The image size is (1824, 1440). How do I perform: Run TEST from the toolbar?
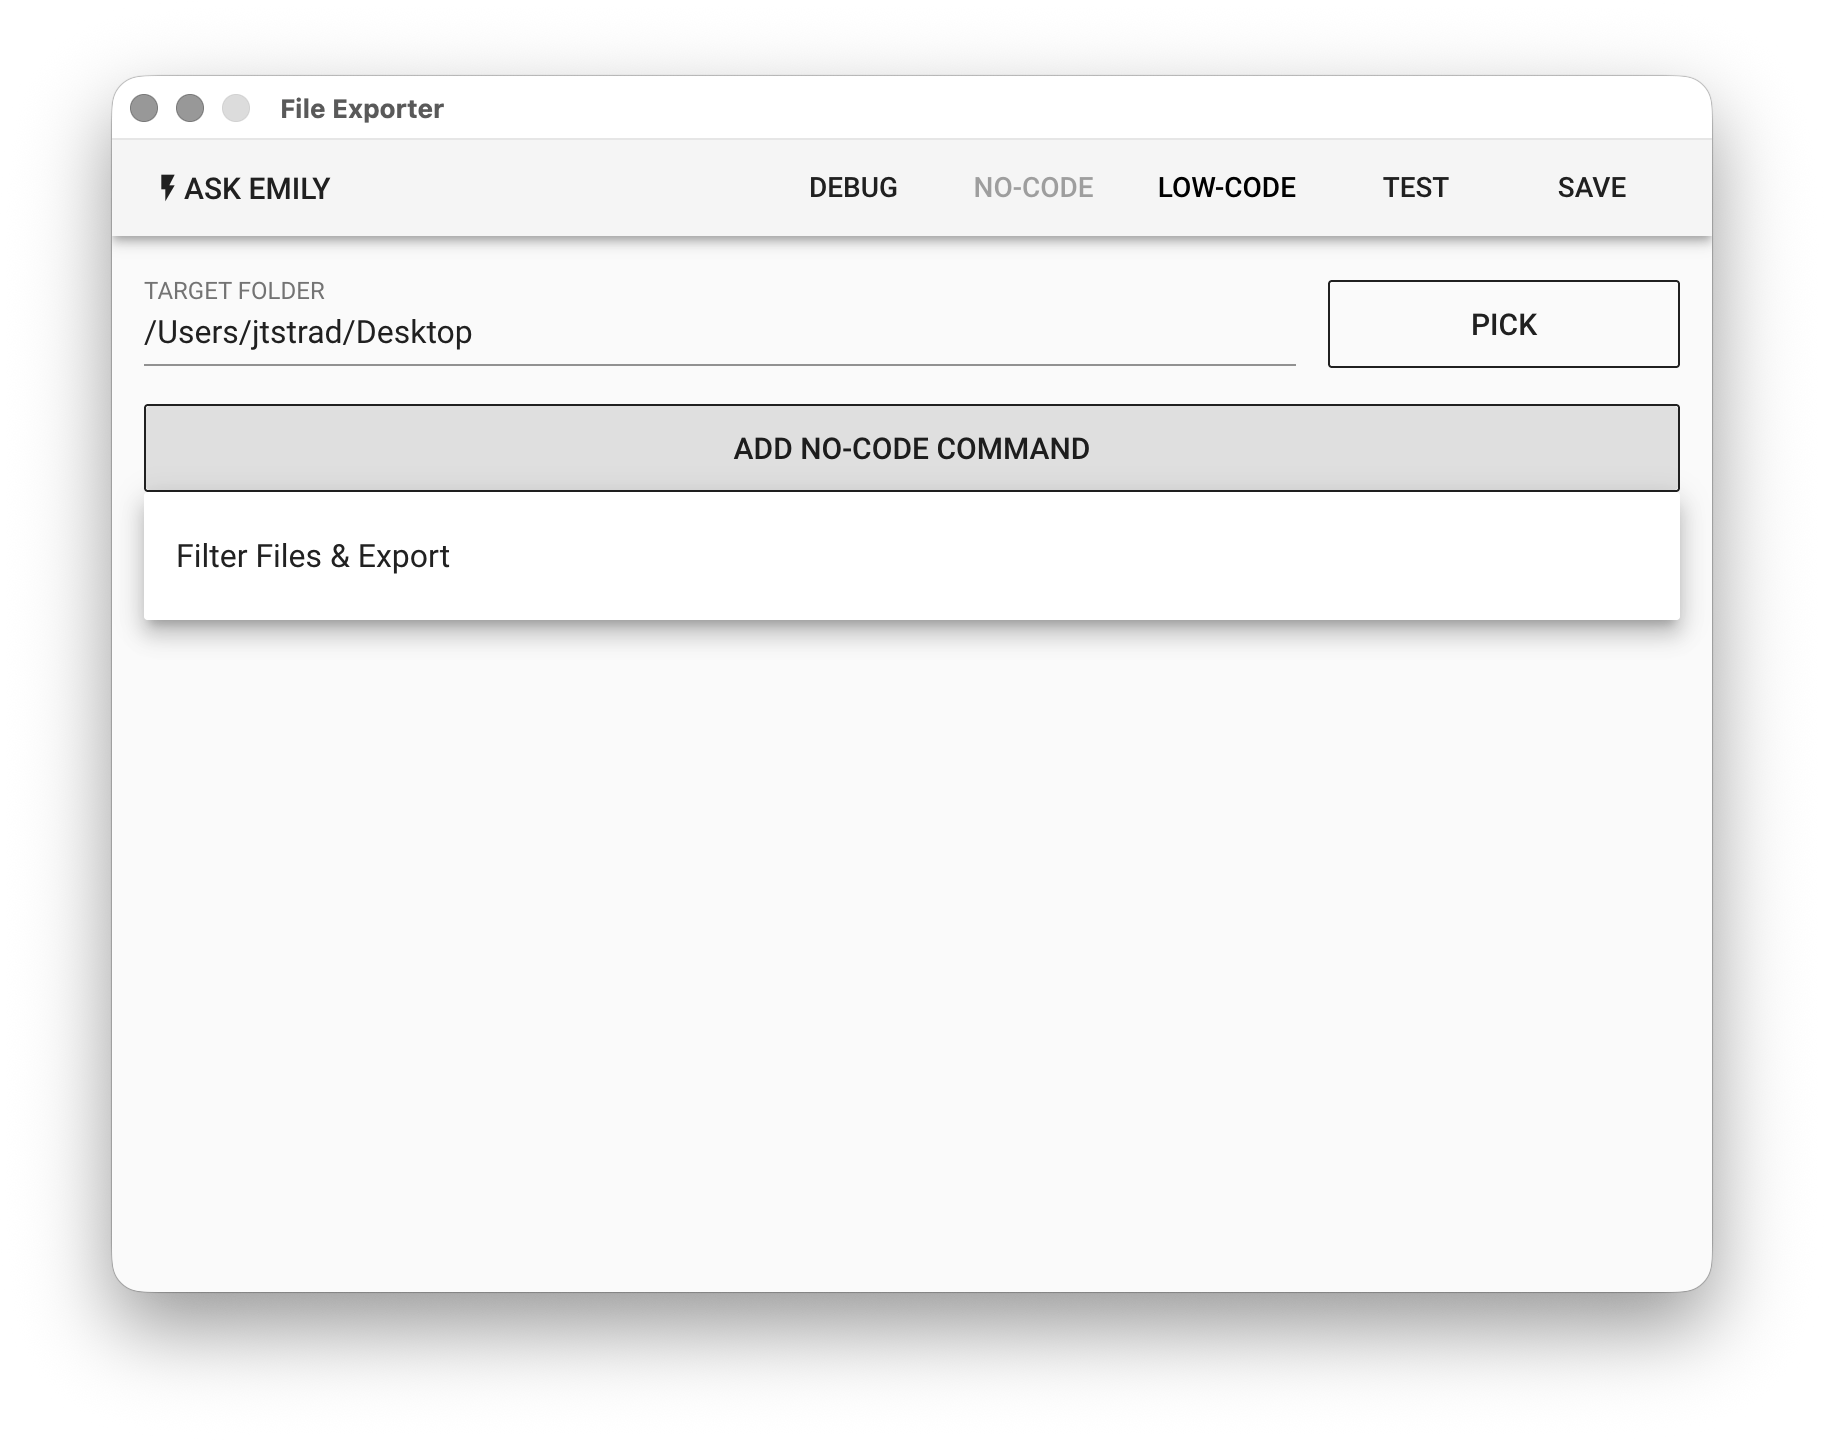point(1415,188)
